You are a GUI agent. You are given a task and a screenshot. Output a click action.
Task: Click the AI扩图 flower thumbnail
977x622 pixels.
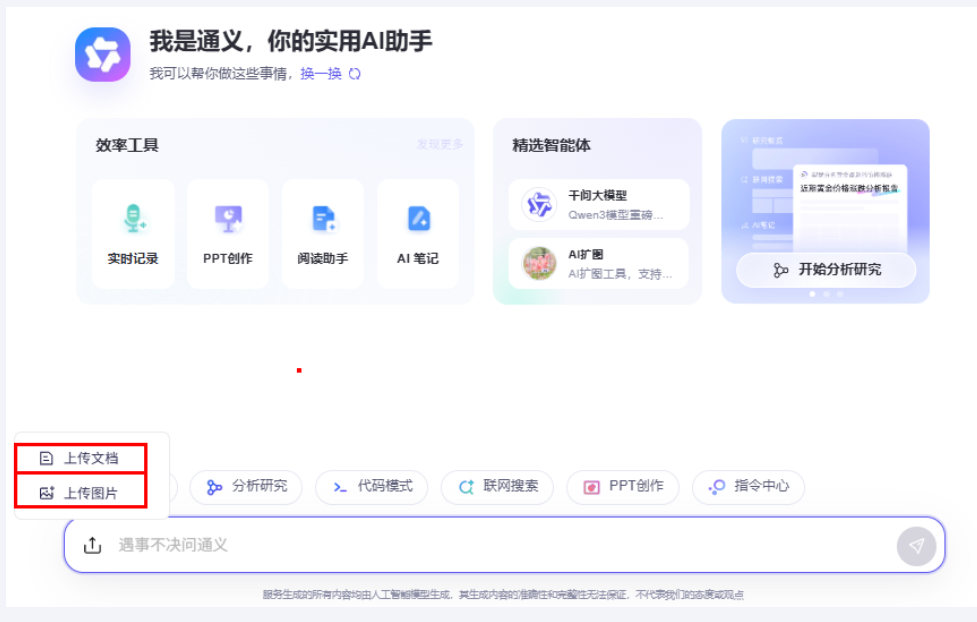pos(539,264)
